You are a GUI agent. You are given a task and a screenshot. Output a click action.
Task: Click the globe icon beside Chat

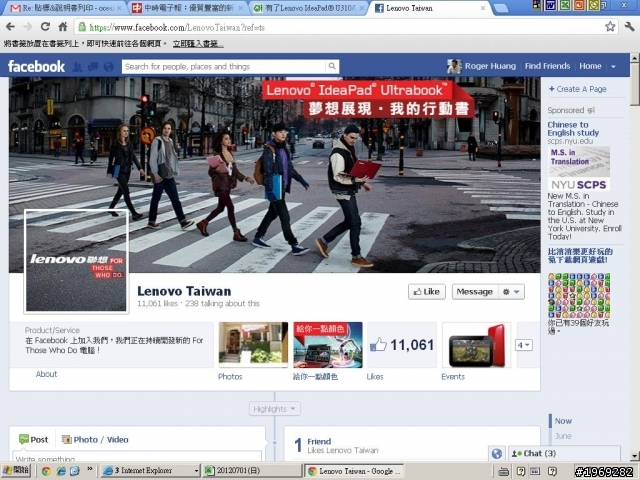(497, 453)
